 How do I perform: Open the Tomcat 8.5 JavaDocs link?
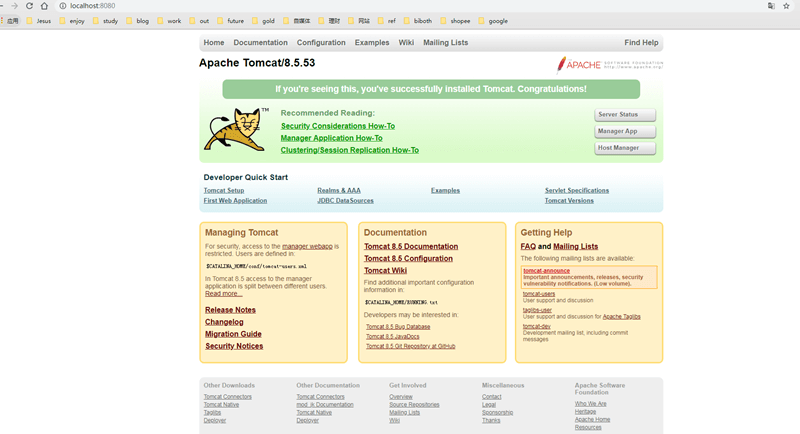point(392,337)
